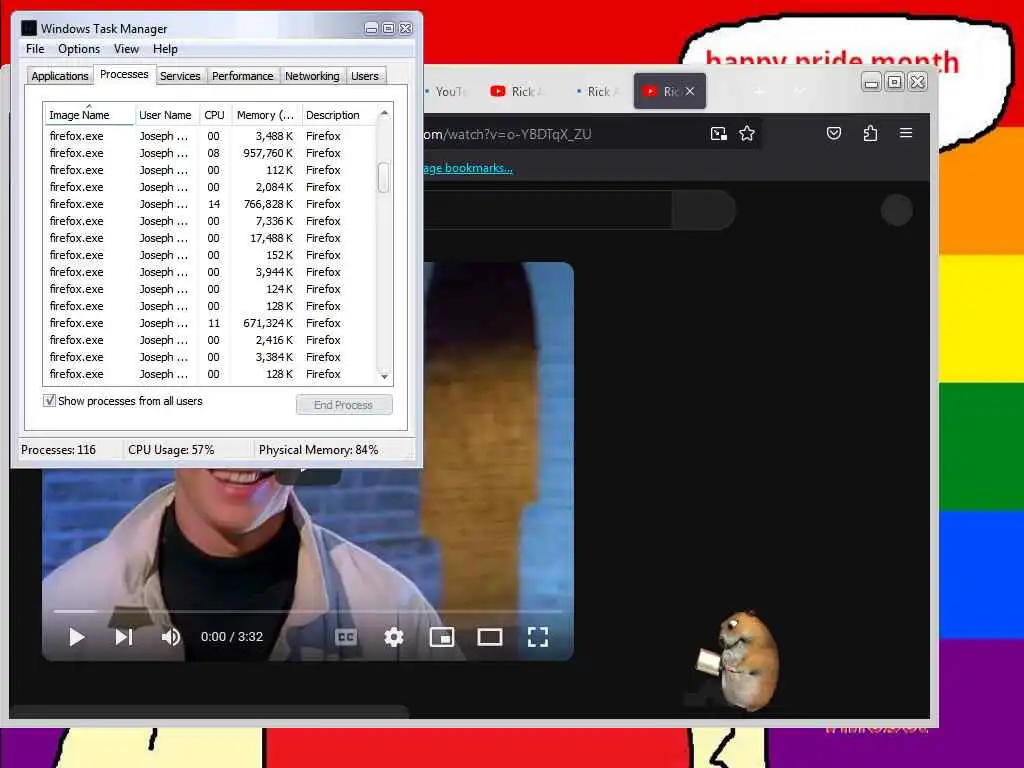Click the Physical Memory status entry
This screenshot has width=1024, height=768.
(319, 450)
